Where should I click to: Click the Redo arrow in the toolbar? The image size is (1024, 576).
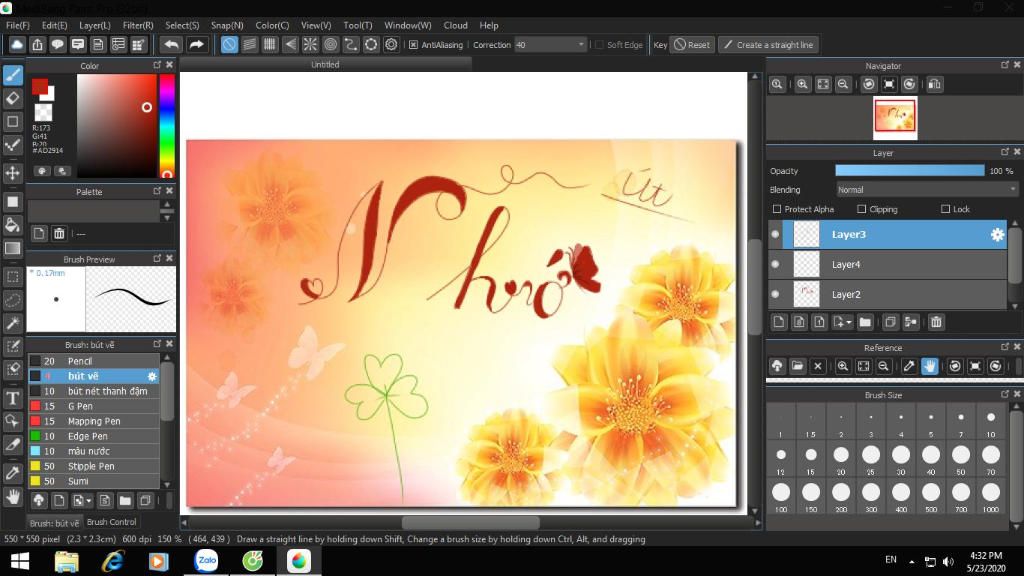click(196, 44)
